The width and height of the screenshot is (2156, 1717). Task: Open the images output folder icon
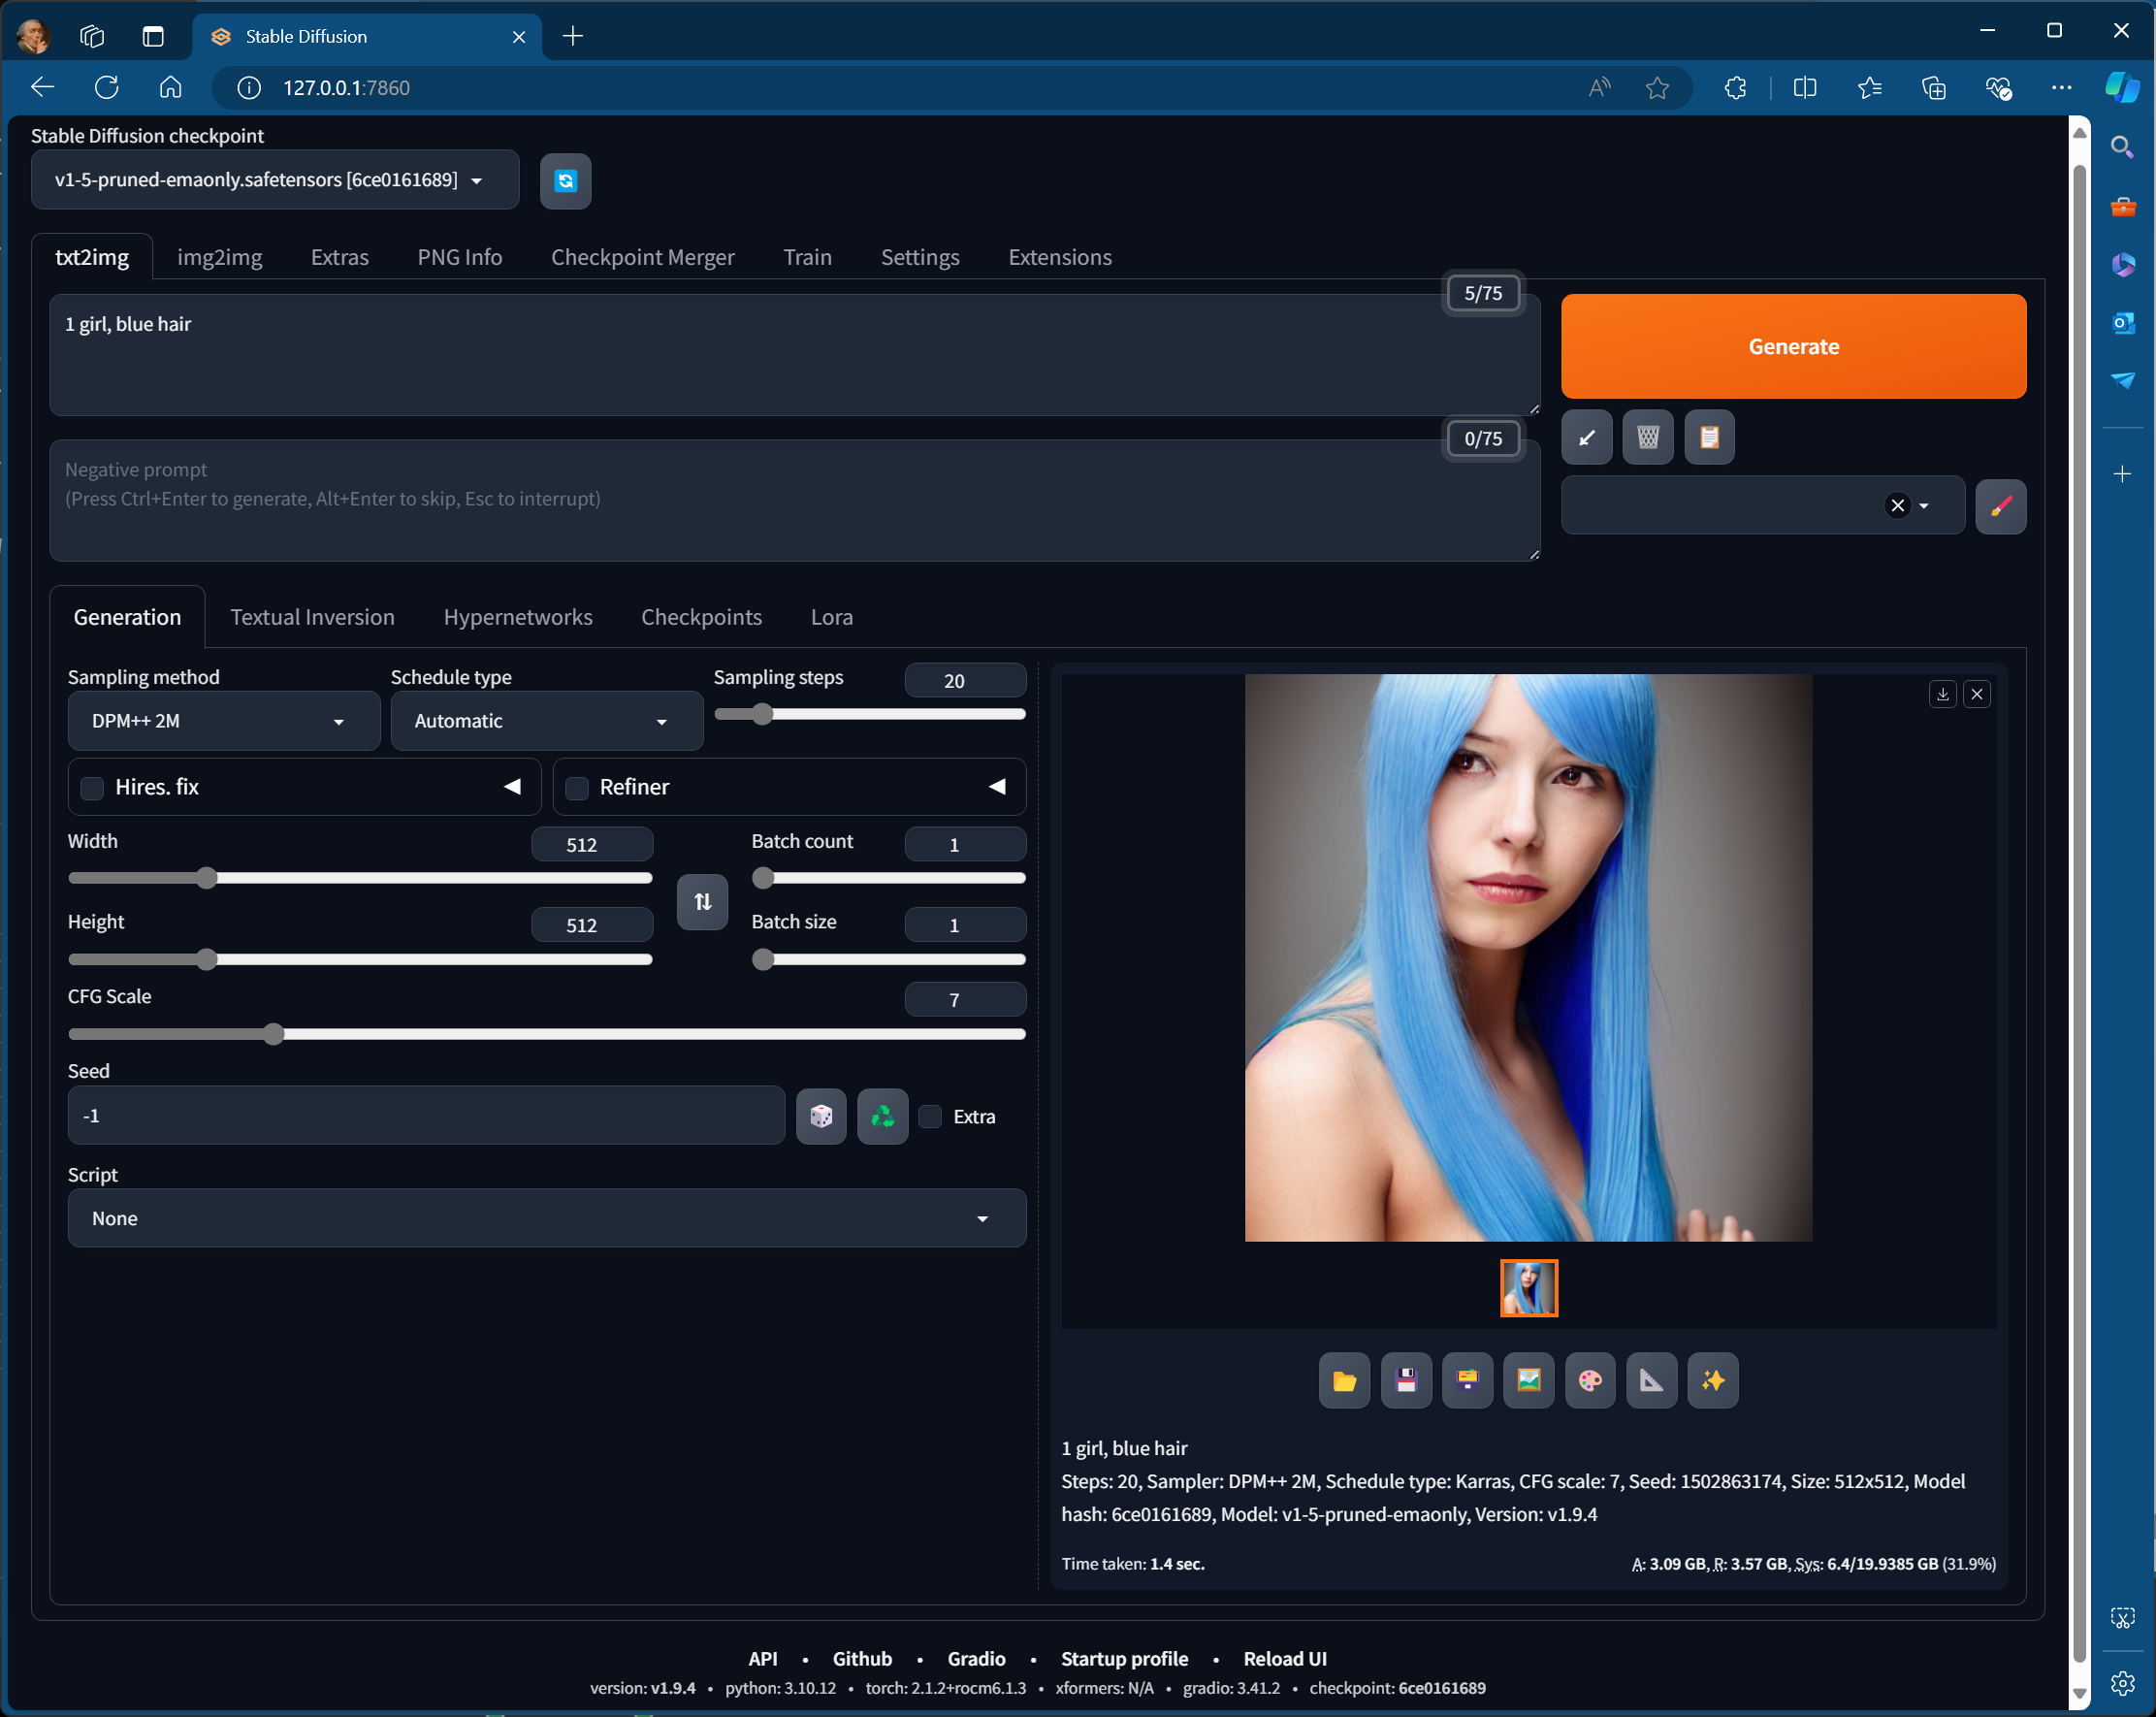pyautogui.click(x=1343, y=1380)
